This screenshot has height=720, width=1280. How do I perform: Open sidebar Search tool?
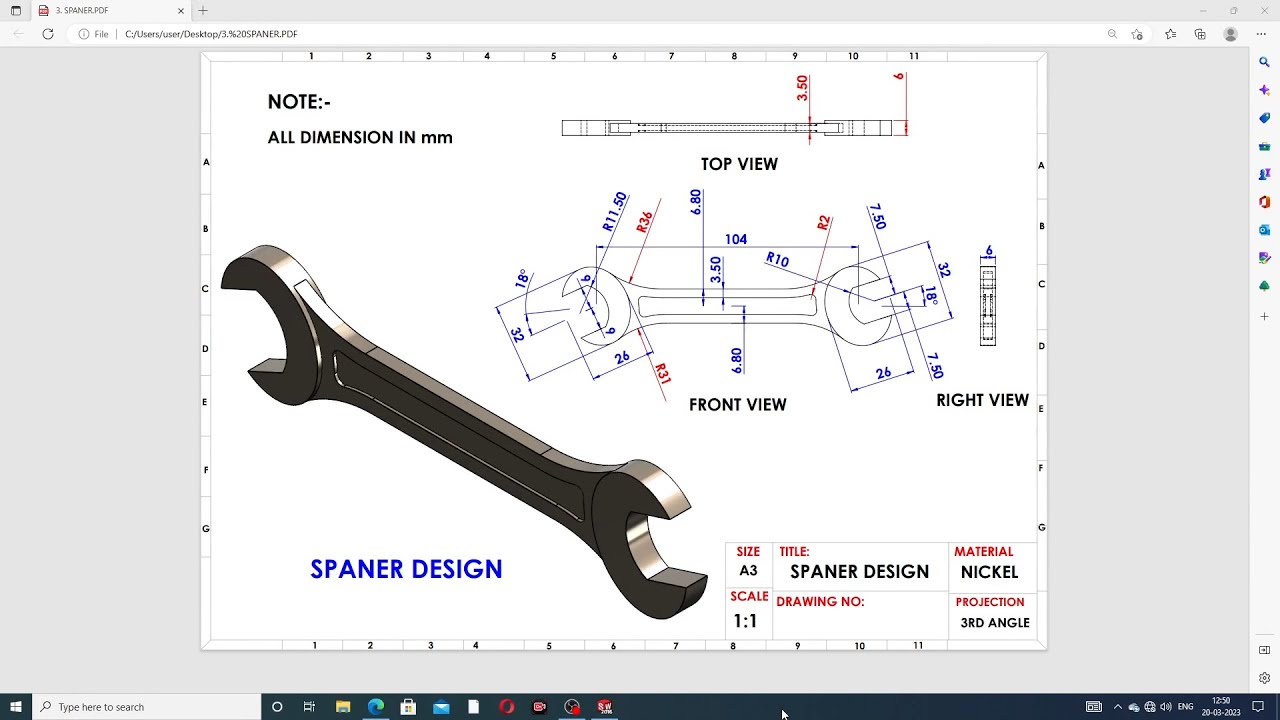(1264, 62)
